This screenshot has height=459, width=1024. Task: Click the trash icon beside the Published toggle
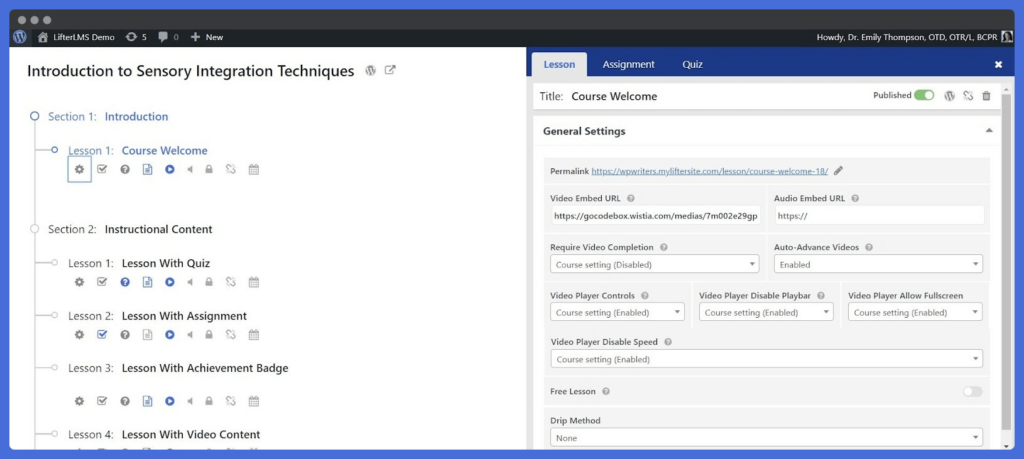click(986, 96)
